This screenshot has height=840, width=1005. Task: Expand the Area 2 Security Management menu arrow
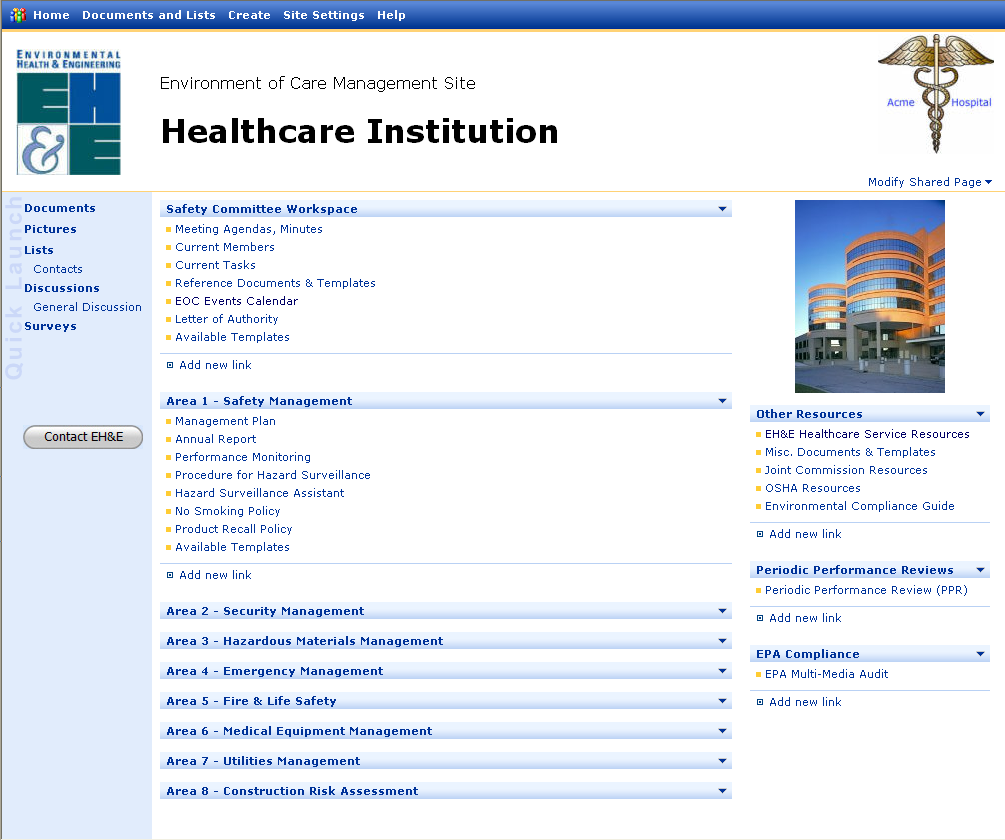tap(722, 611)
